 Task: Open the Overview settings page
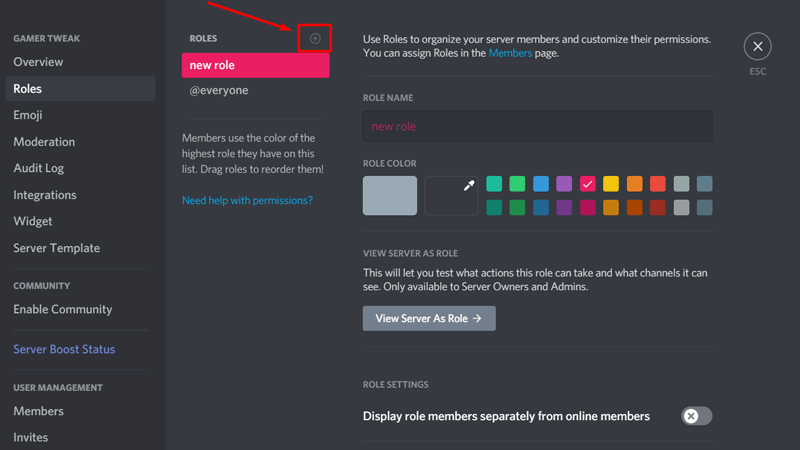38,62
